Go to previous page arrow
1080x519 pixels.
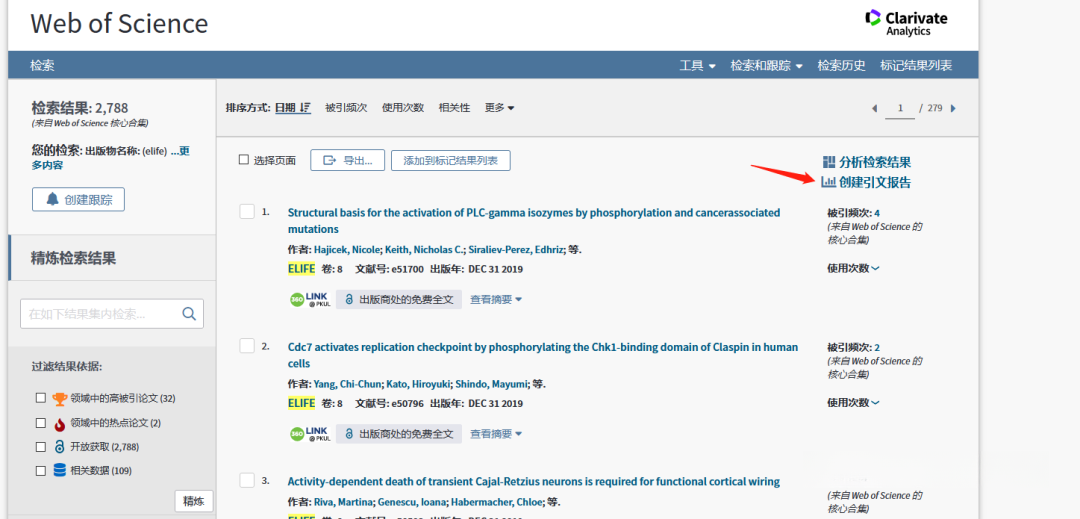(x=875, y=108)
